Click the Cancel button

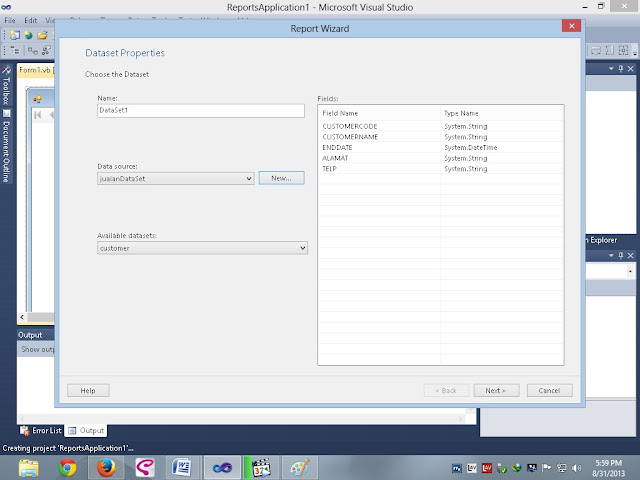[549, 390]
